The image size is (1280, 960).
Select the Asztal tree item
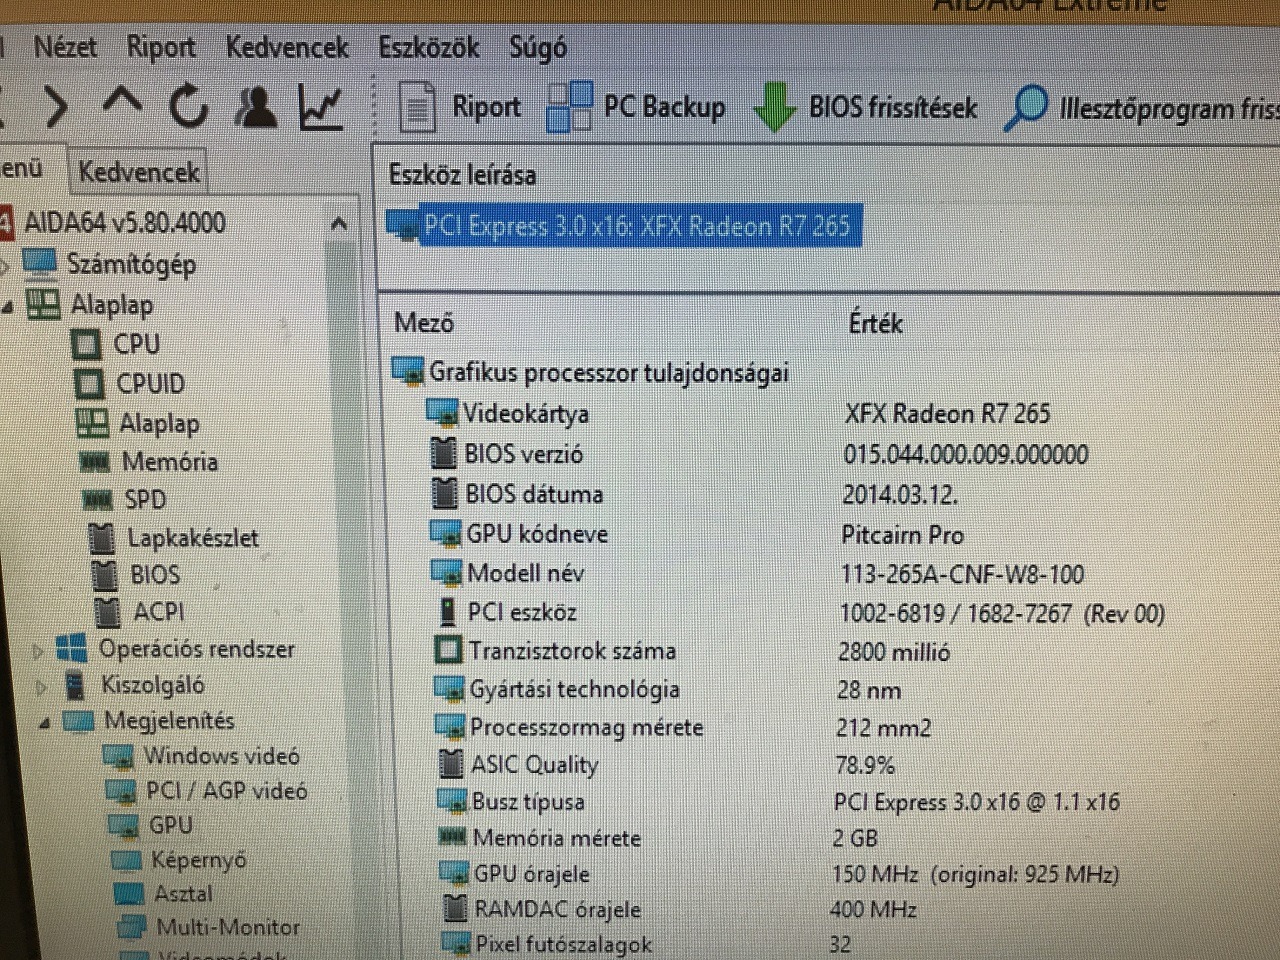183,893
